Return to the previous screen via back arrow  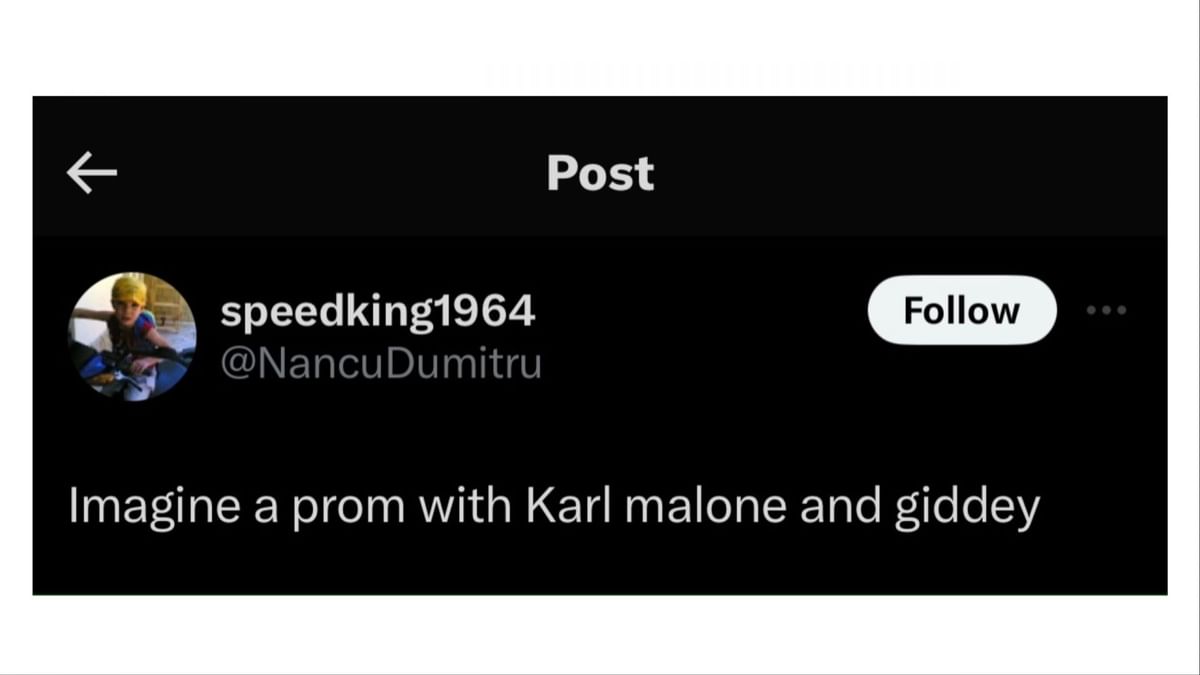[92, 174]
